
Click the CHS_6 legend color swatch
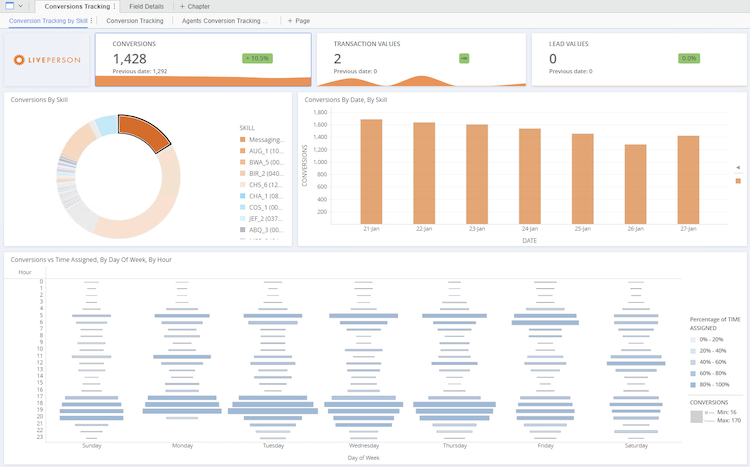pyautogui.click(x=243, y=185)
